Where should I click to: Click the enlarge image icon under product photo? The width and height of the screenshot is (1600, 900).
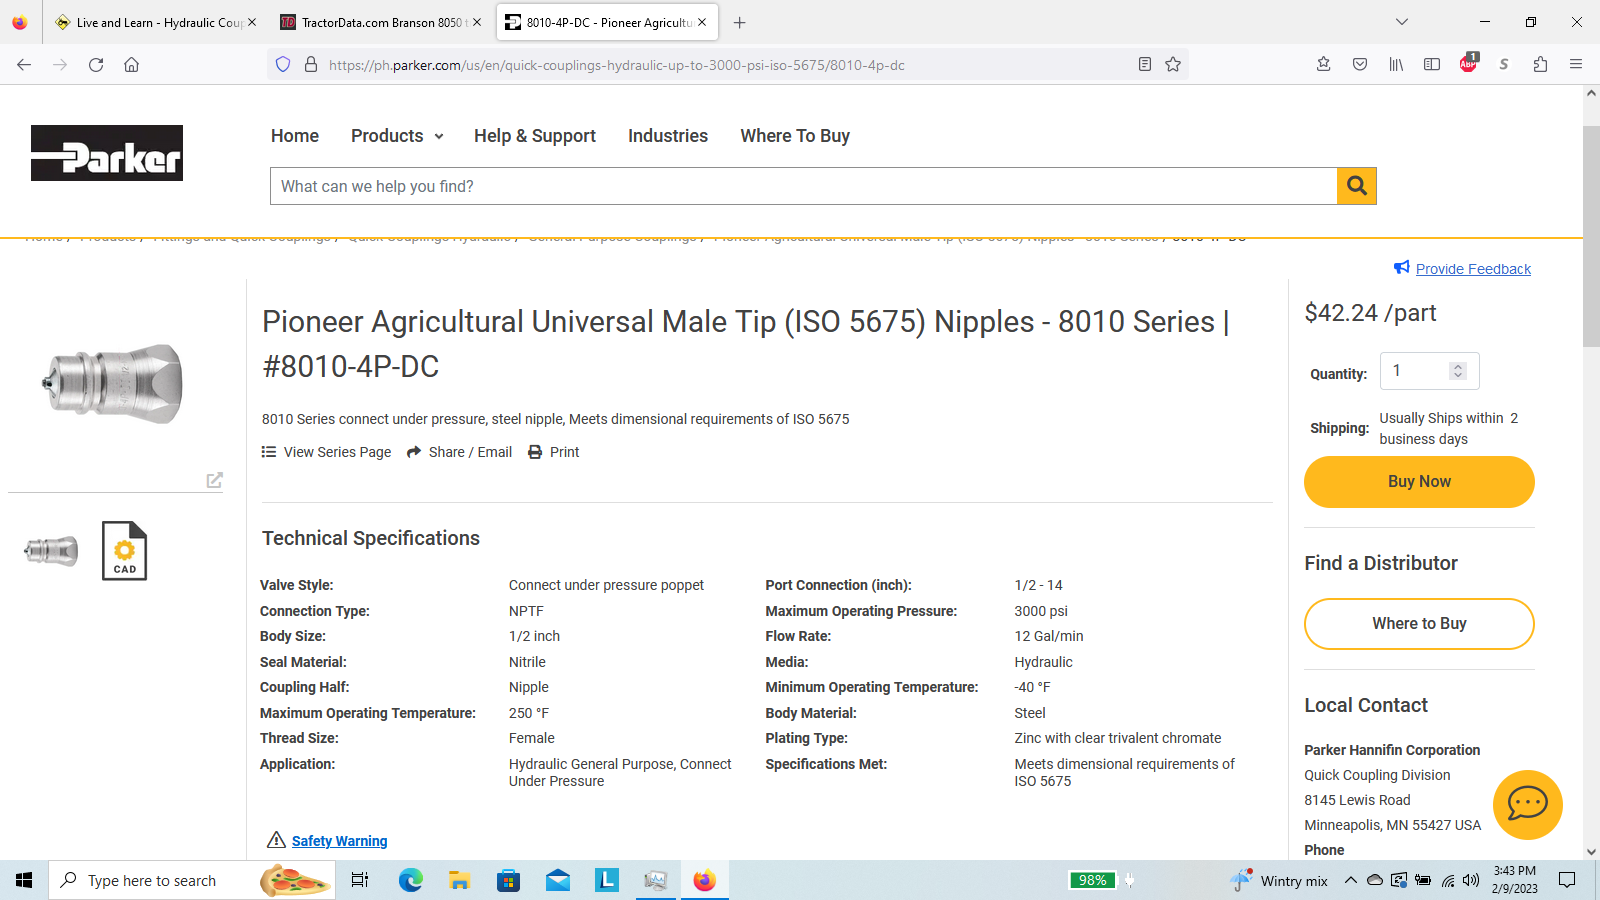(x=214, y=480)
